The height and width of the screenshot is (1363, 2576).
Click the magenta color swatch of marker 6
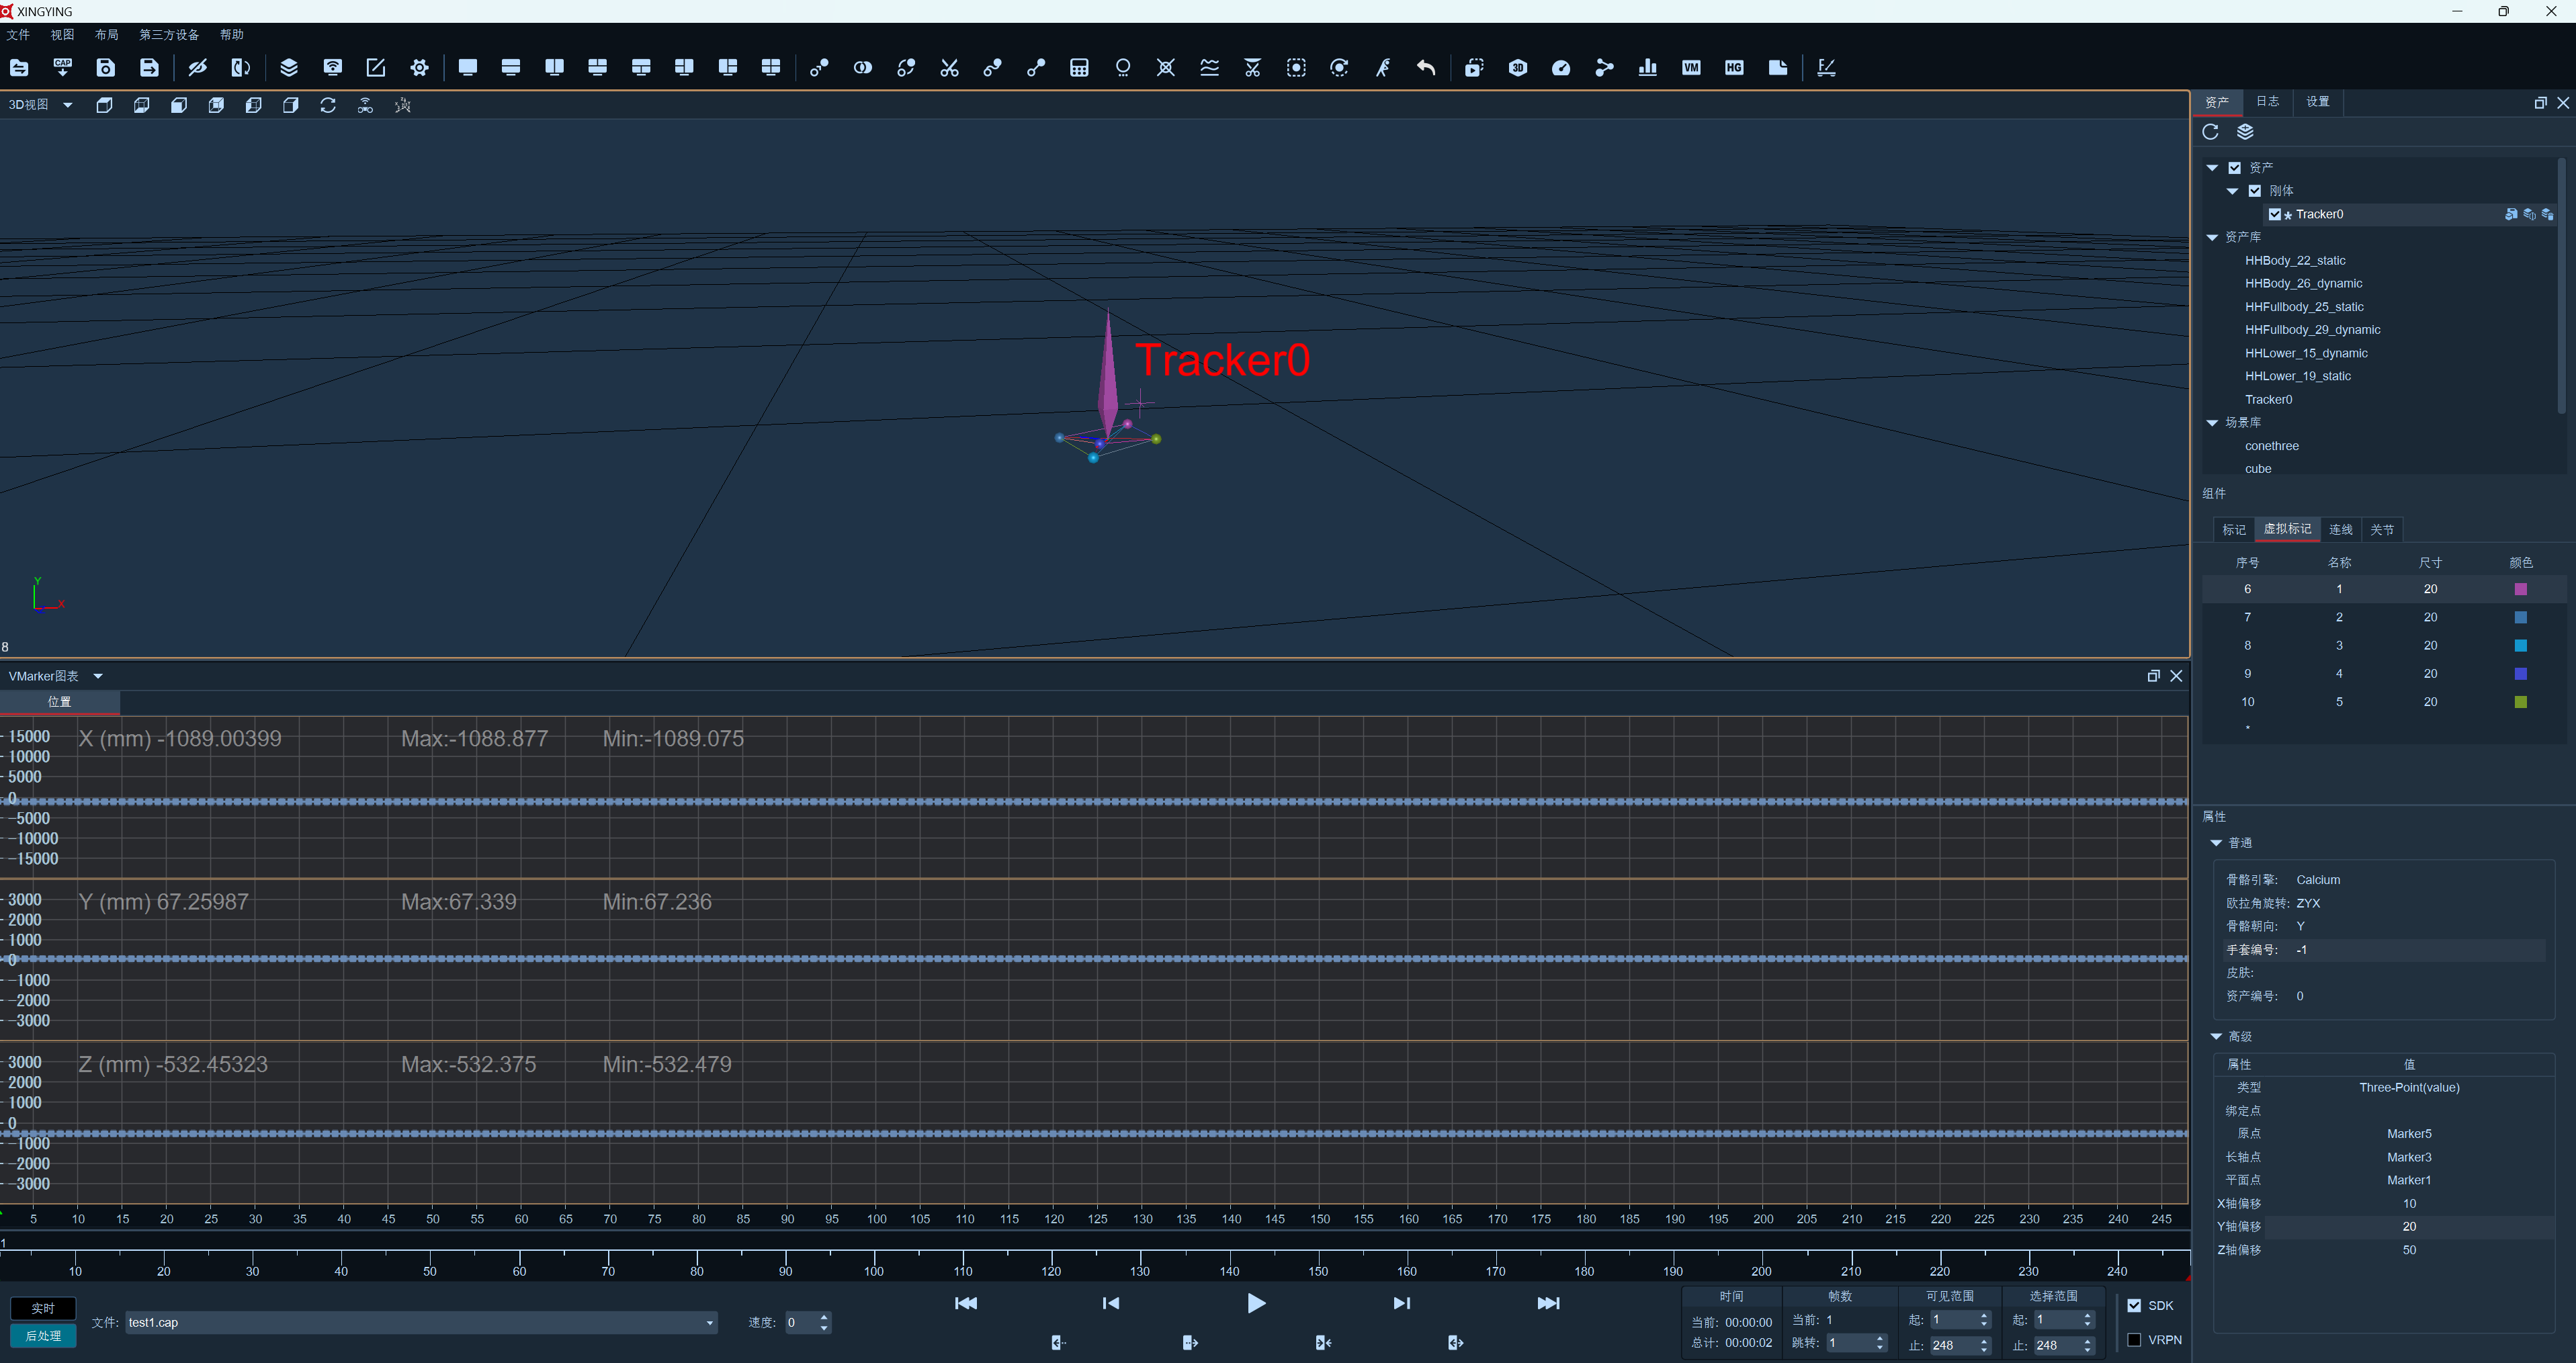tap(2520, 589)
